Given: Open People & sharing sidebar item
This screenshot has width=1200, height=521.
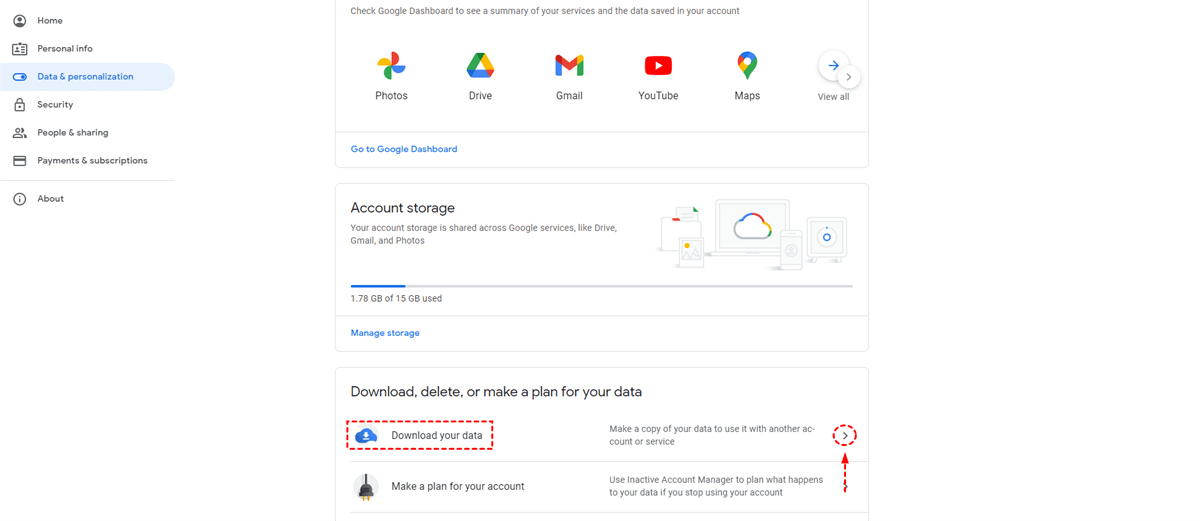Looking at the screenshot, I should [72, 132].
